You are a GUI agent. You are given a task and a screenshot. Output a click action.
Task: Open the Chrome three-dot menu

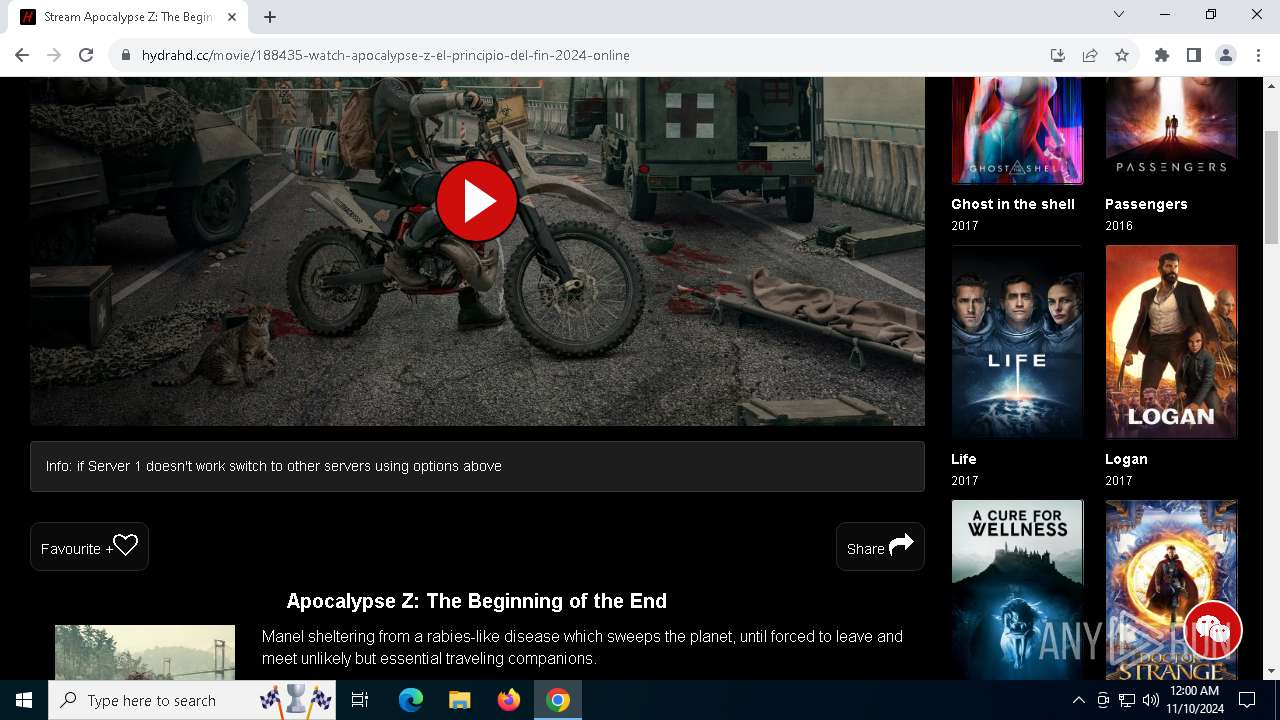(x=1258, y=55)
